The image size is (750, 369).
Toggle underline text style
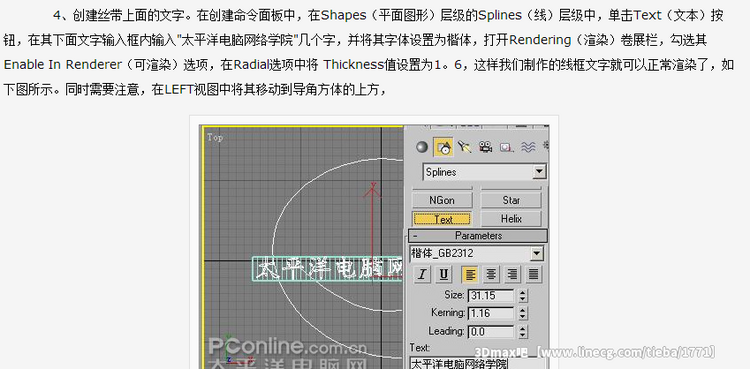click(444, 274)
